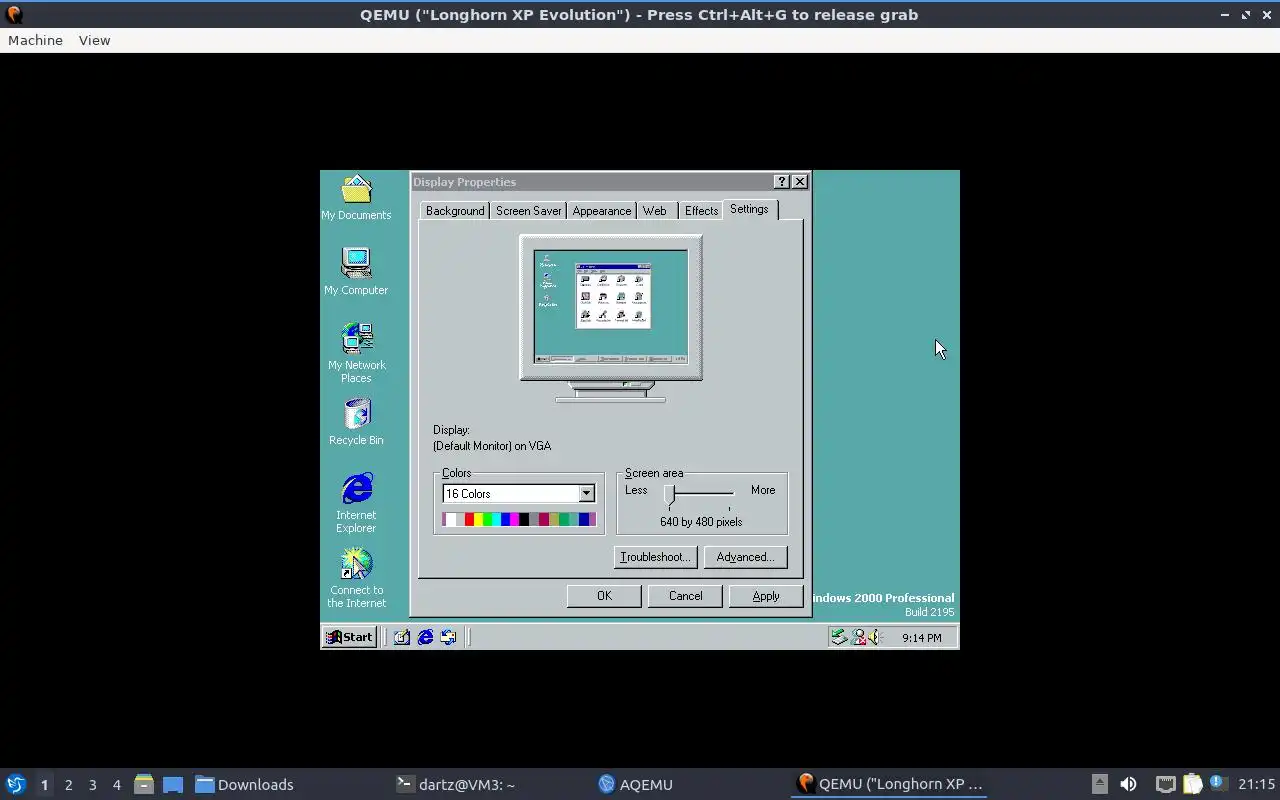Click host tray up-arrow expander icon
This screenshot has width=1280, height=800.
tap(1099, 784)
